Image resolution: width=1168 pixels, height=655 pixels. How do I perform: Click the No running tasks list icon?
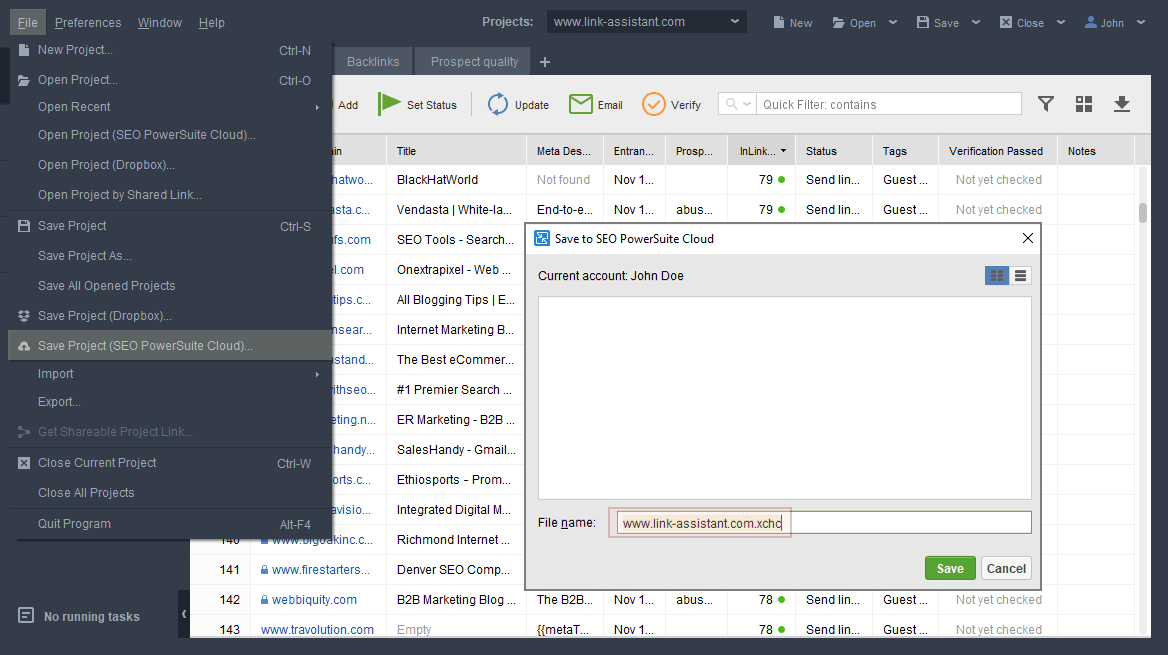point(26,616)
